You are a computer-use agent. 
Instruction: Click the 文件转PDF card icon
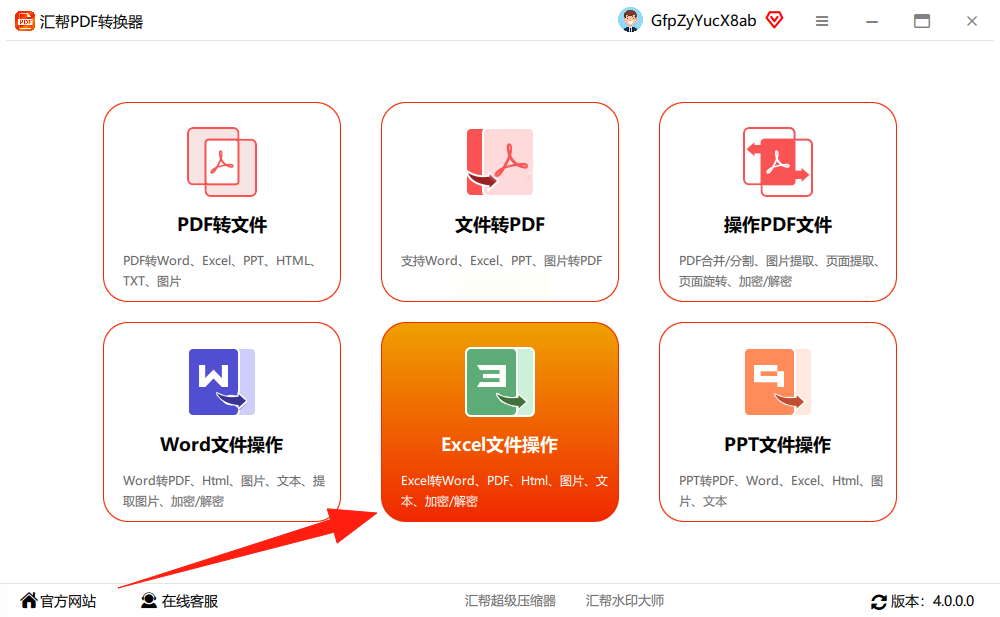tap(500, 162)
